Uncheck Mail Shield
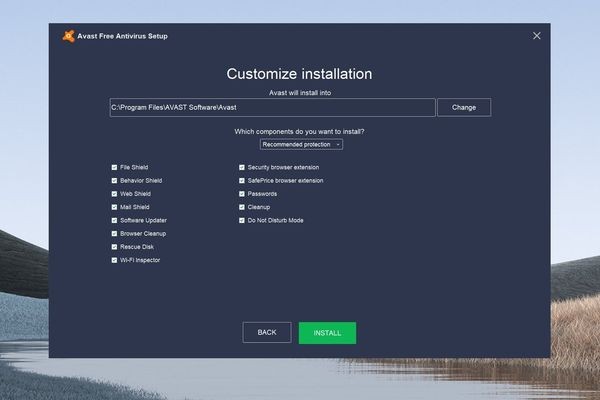The width and height of the screenshot is (600, 400). 114,207
